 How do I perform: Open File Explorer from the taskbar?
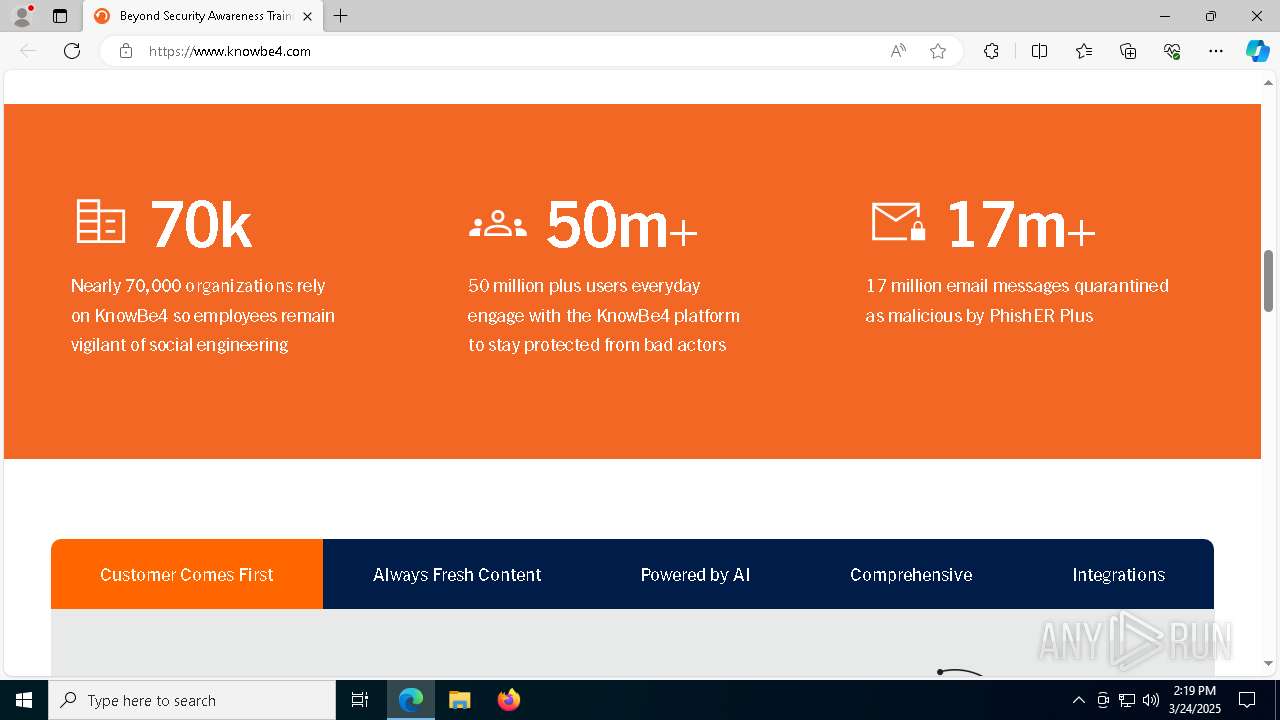coord(459,700)
